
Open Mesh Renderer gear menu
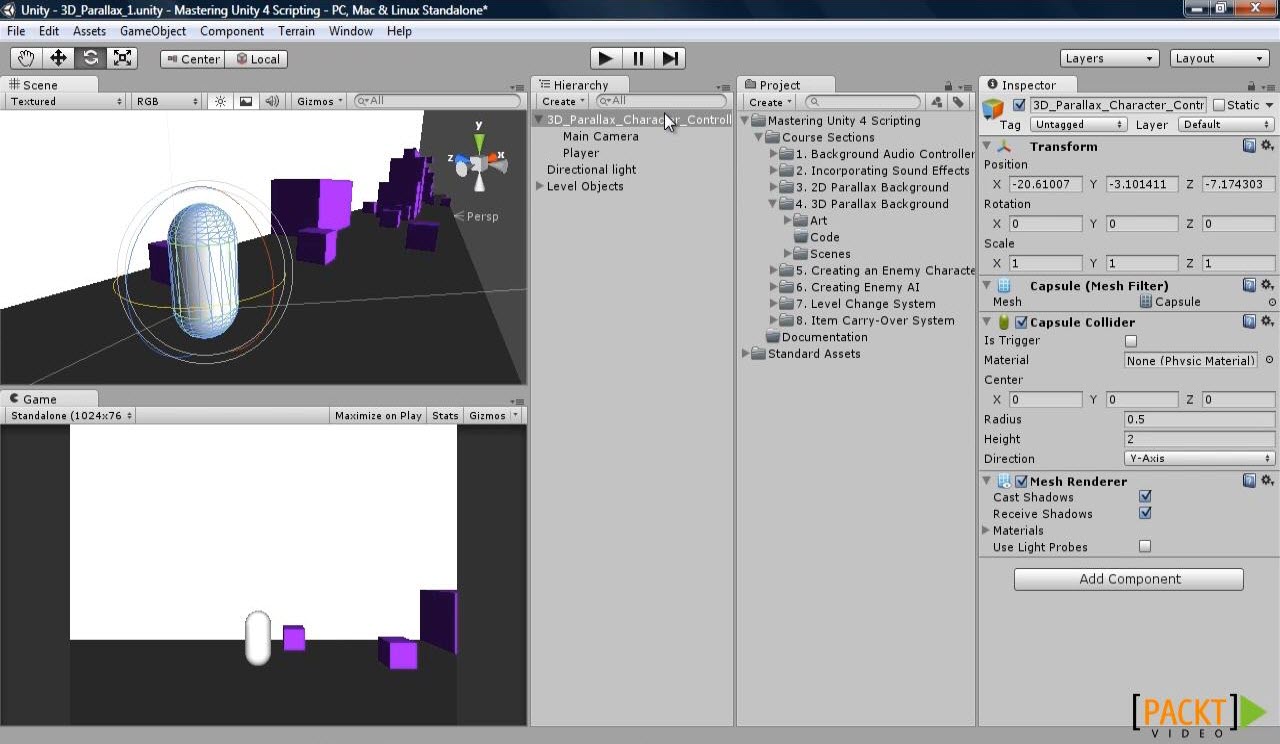coord(1267,481)
